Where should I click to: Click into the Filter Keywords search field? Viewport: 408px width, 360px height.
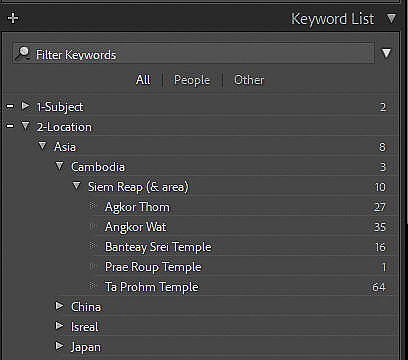click(x=193, y=54)
